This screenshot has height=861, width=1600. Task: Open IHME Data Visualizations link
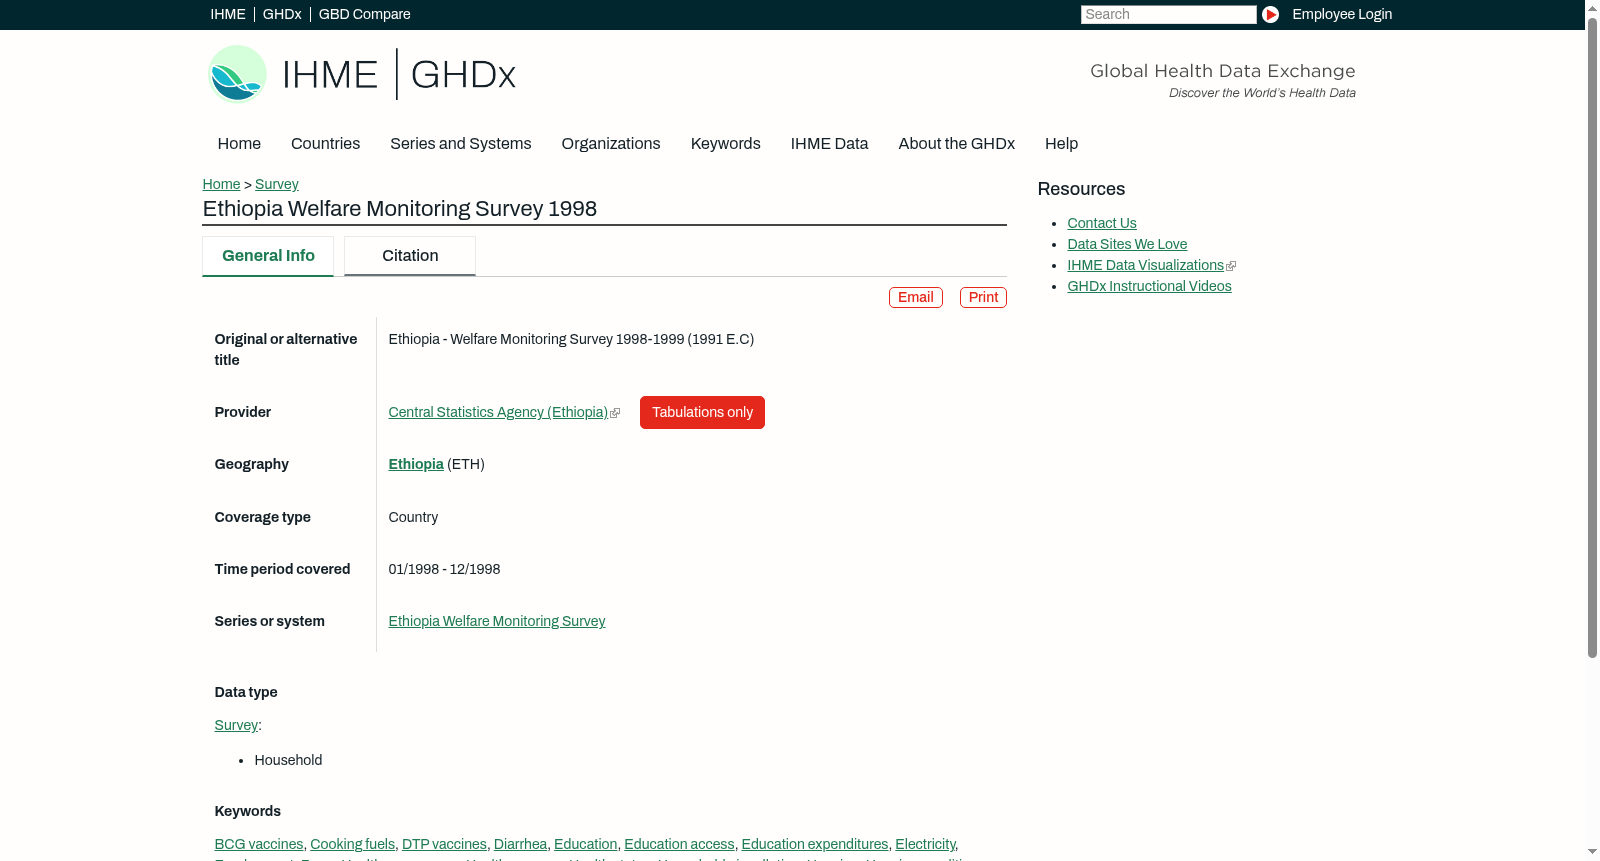point(1146,265)
